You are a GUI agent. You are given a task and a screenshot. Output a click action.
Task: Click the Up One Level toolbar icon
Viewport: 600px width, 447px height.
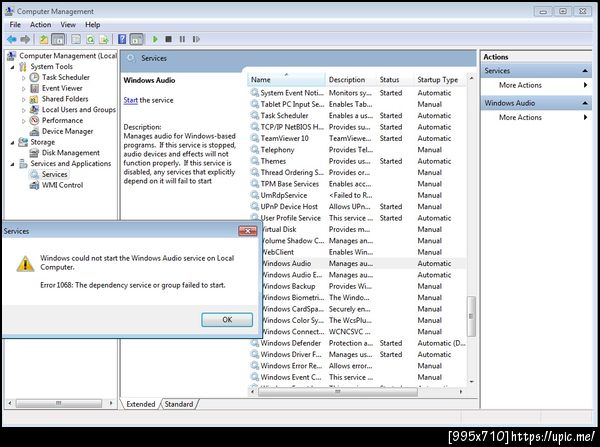(x=44, y=39)
